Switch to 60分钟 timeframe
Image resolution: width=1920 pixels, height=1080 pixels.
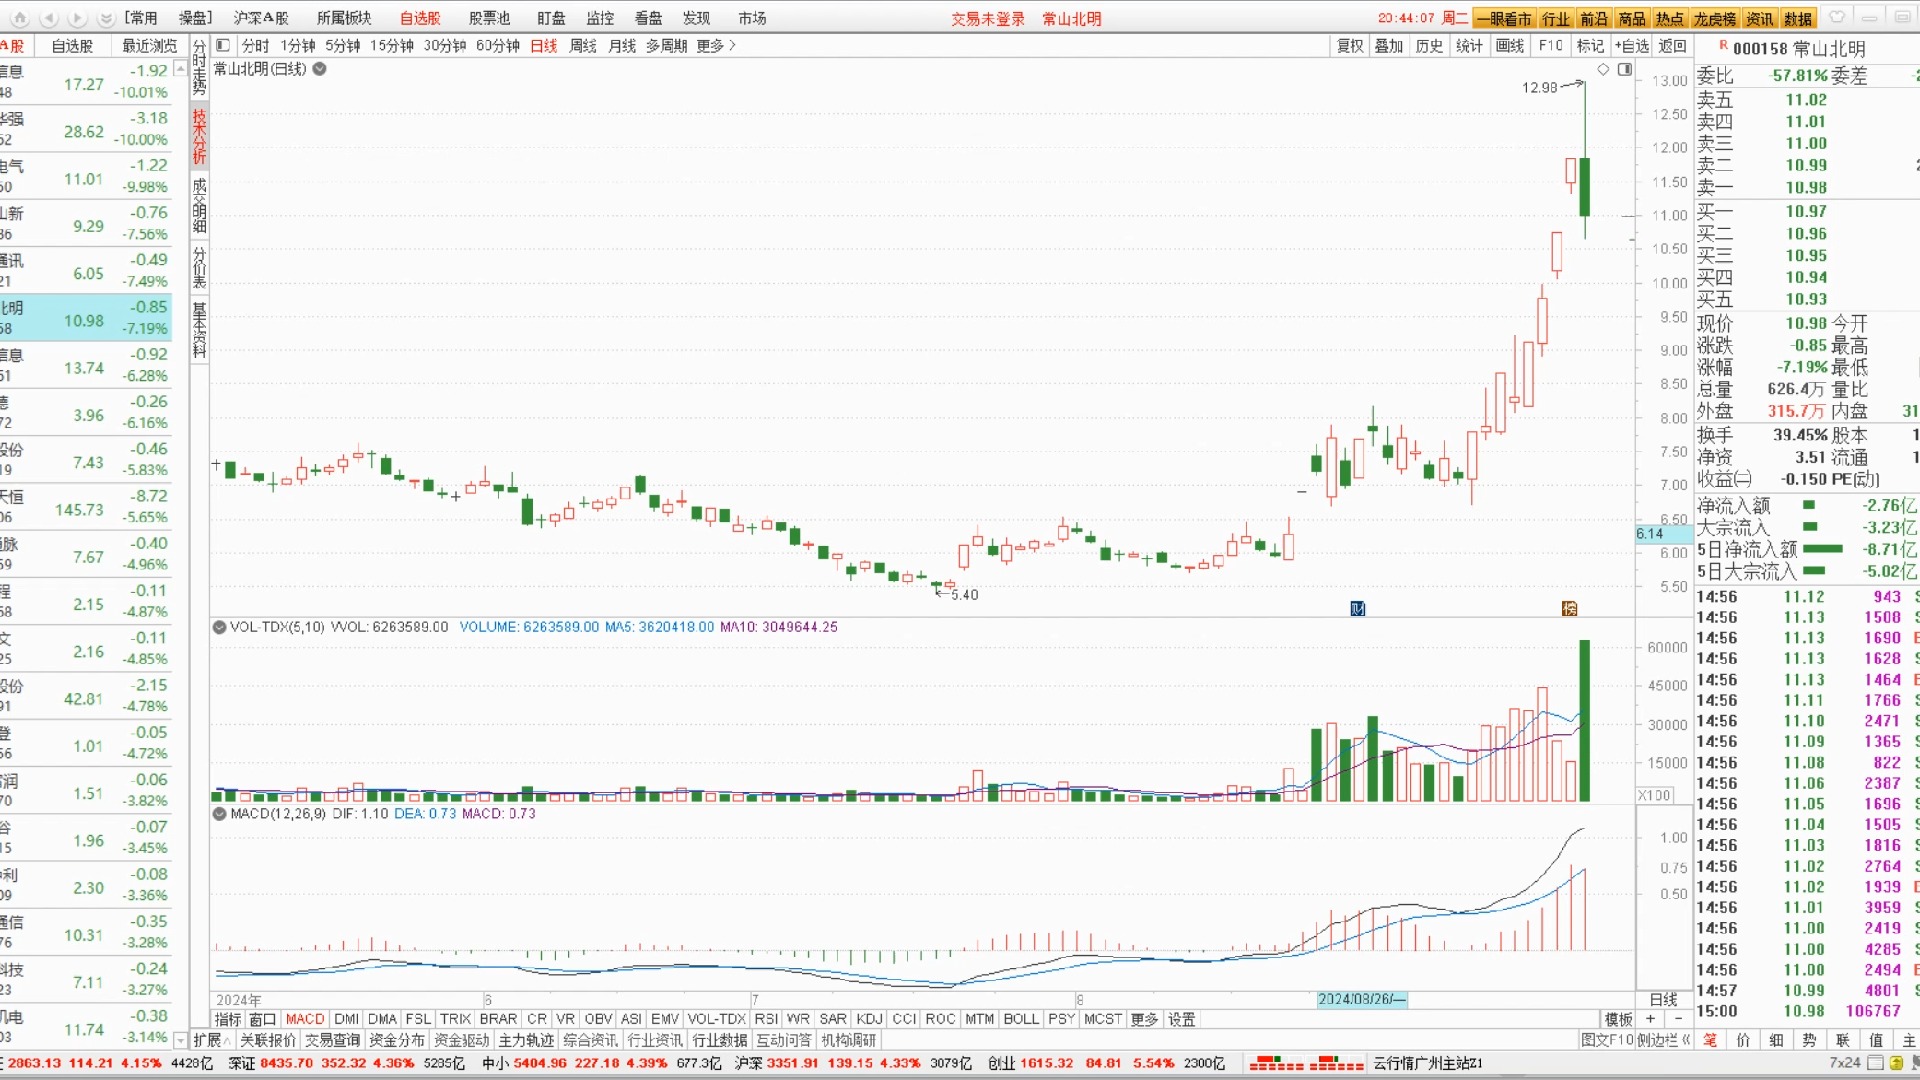click(498, 46)
